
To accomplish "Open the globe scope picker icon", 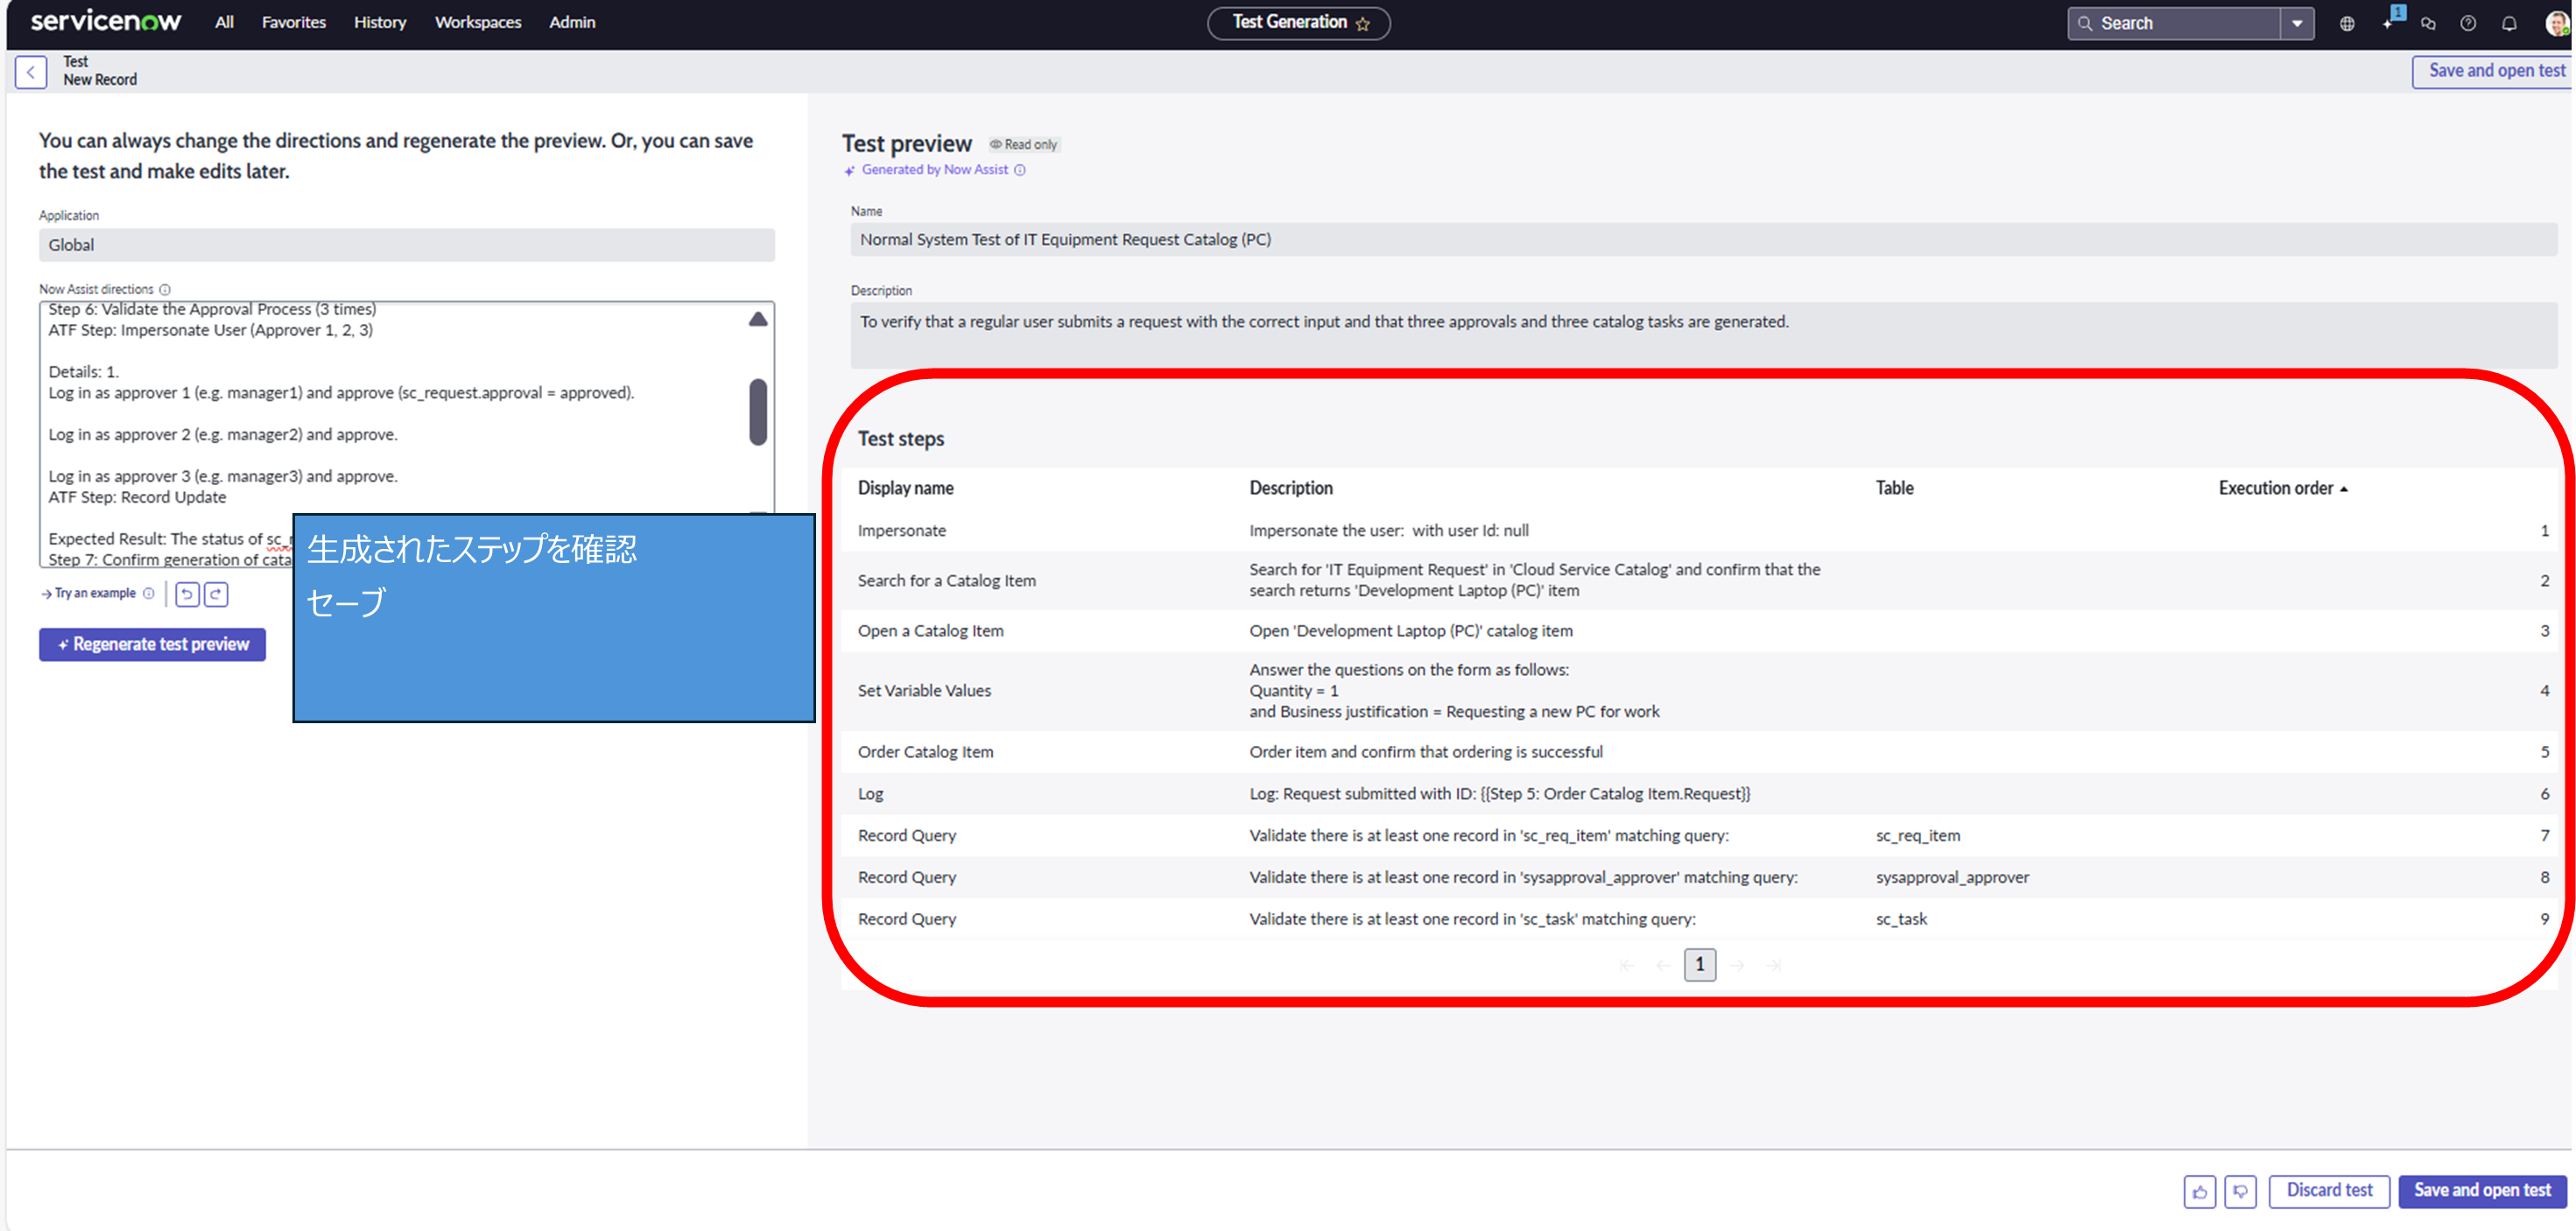I will pyautogui.click(x=2346, y=23).
